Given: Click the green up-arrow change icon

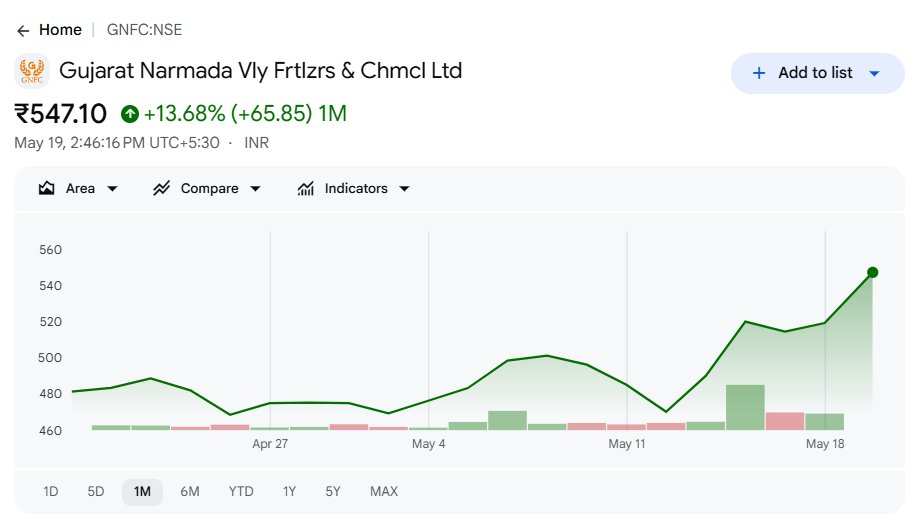Looking at the screenshot, I should click(x=130, y=114).
